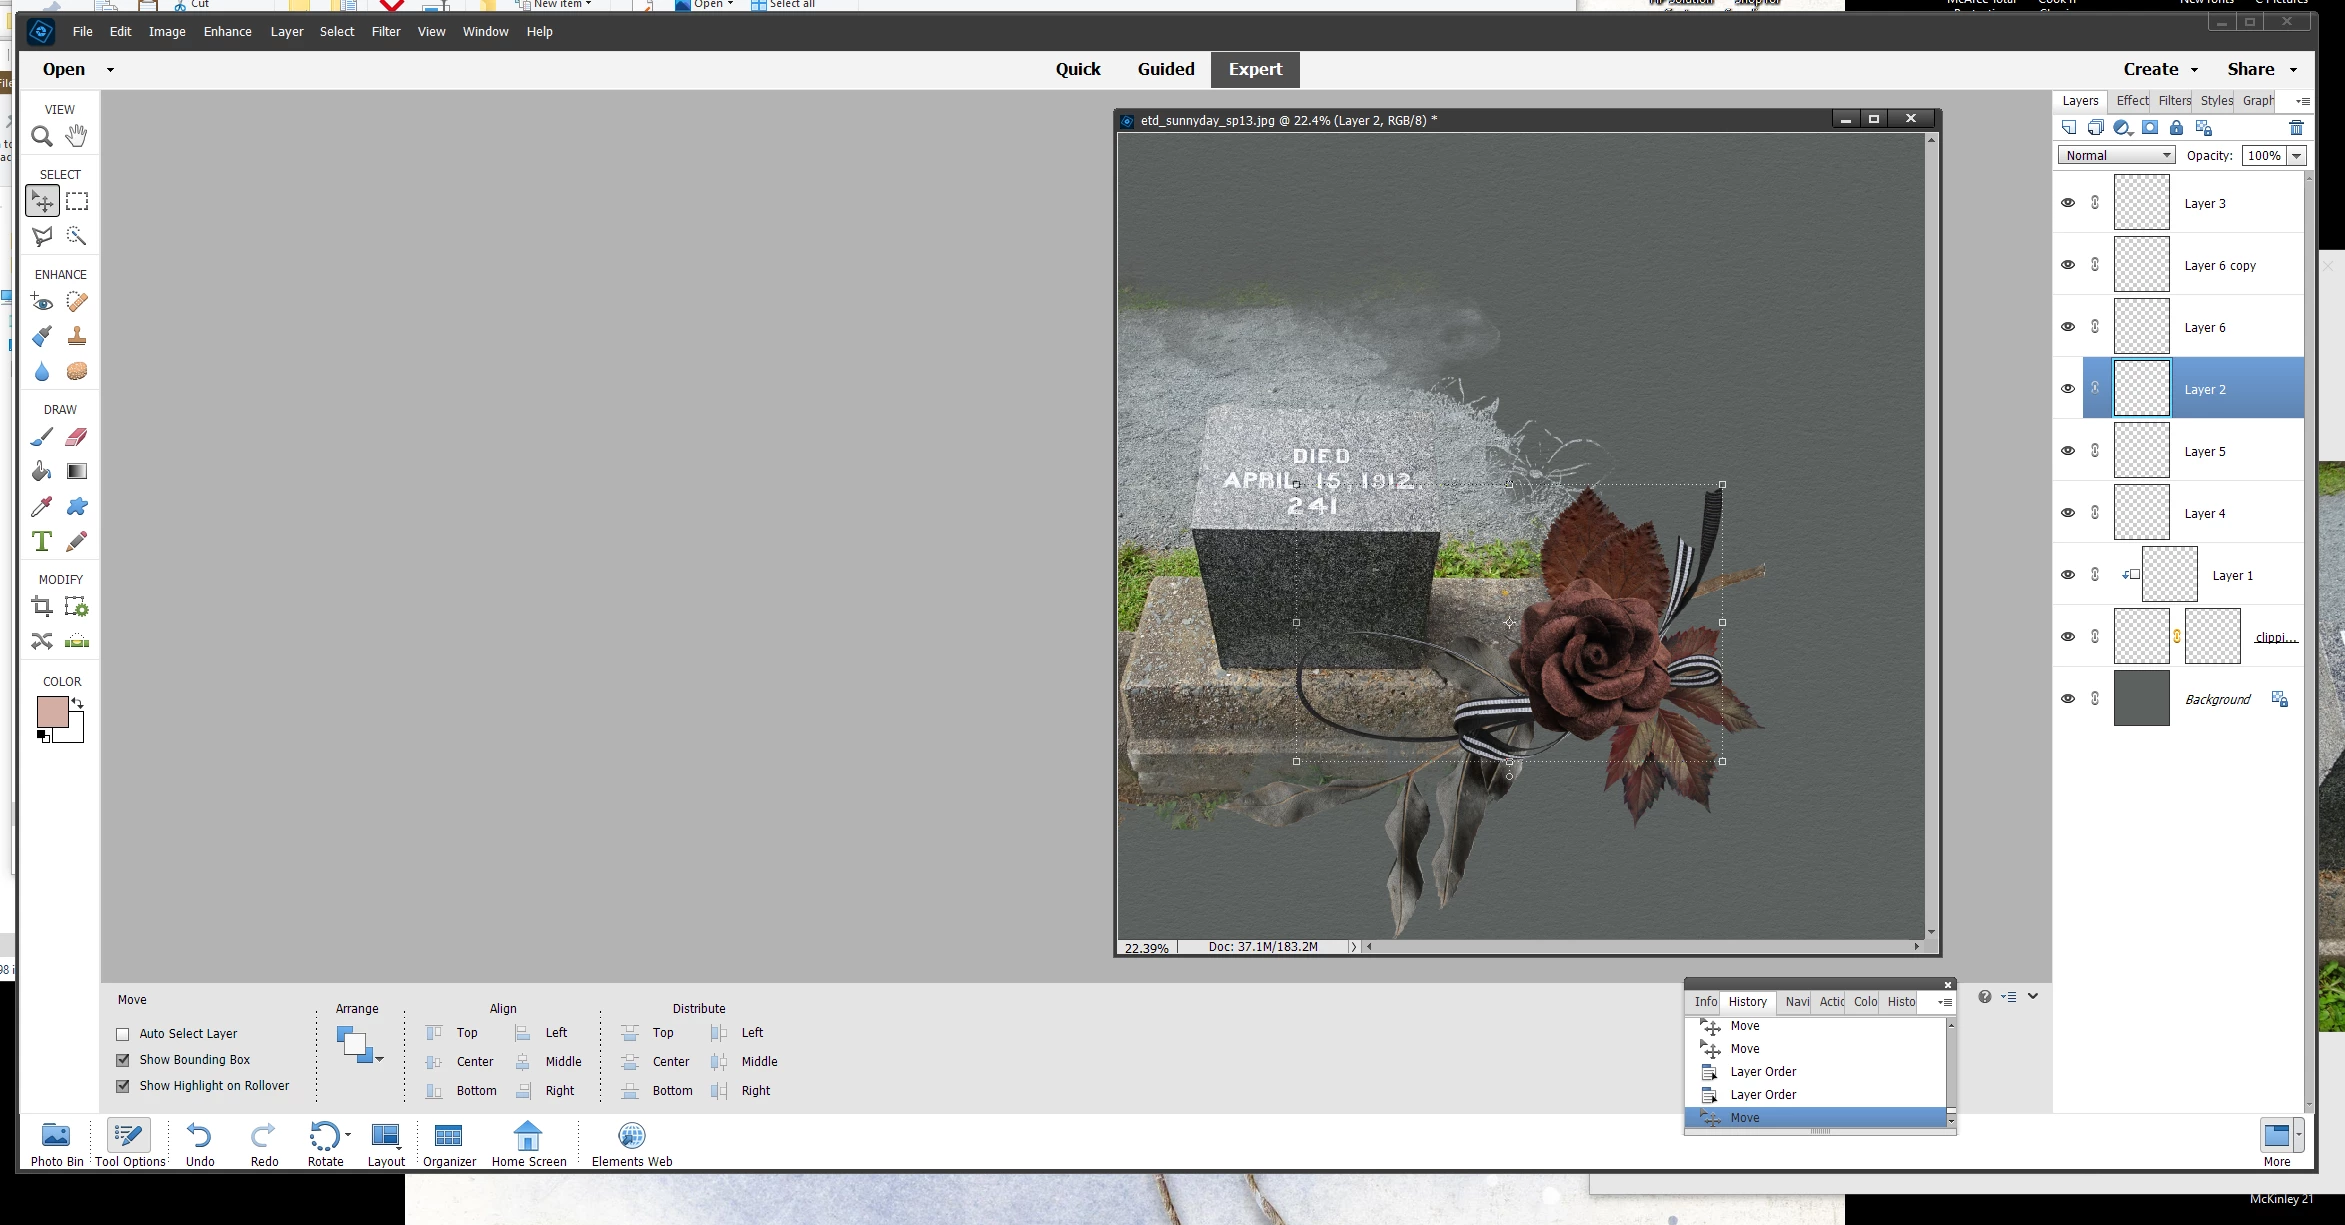Open the Normal blend mode dropdown

(x=2116, y=155)
